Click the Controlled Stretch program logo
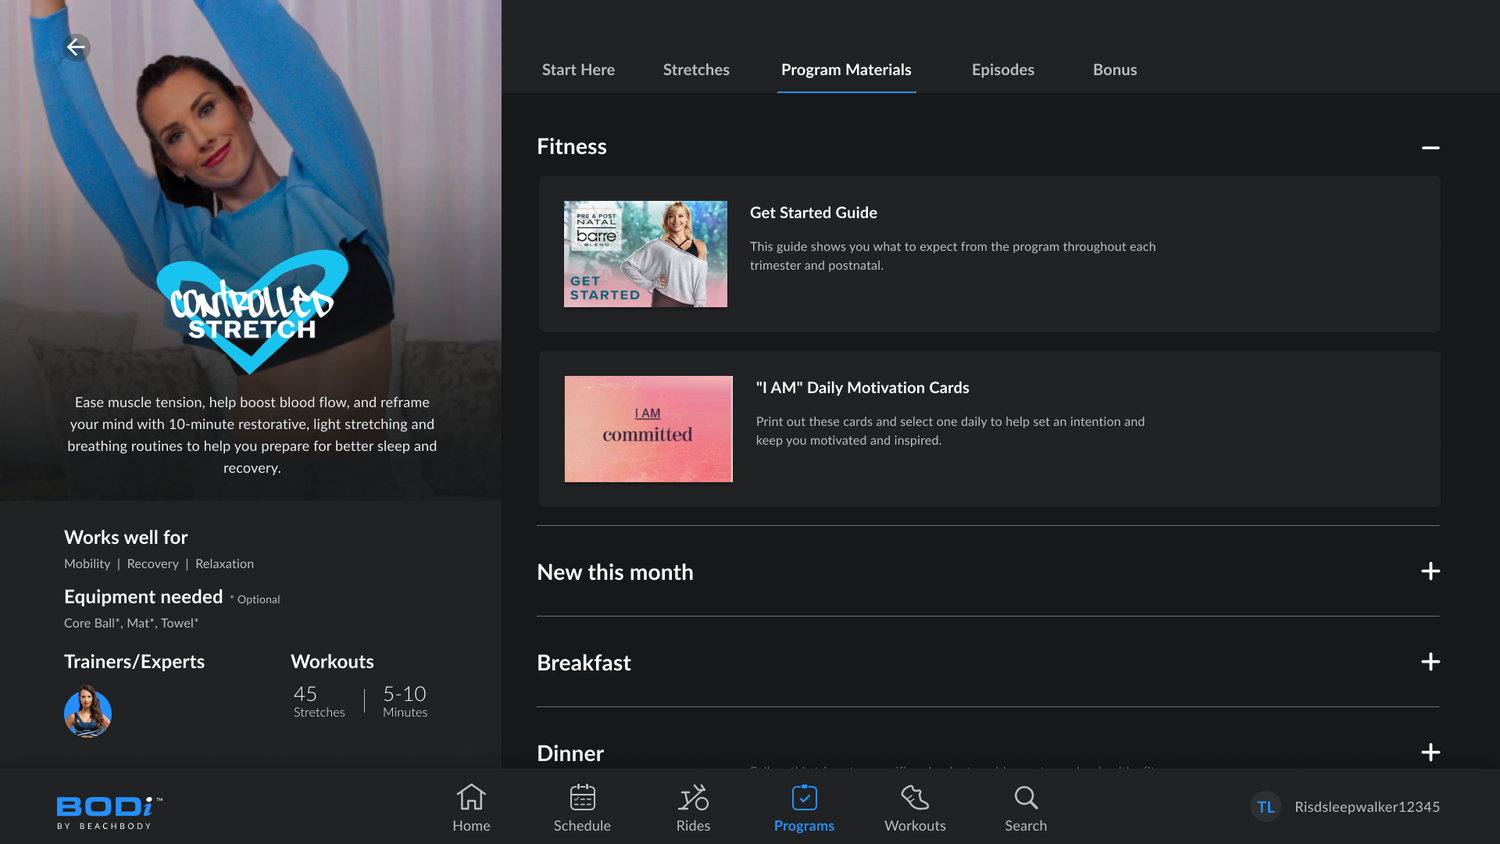 (252, 310)
